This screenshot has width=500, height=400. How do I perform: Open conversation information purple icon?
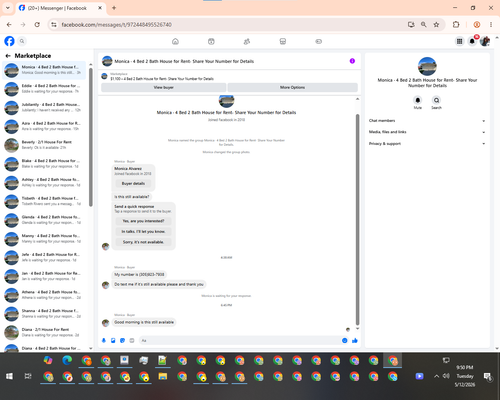pyautogui.click(x=352, y=61)
